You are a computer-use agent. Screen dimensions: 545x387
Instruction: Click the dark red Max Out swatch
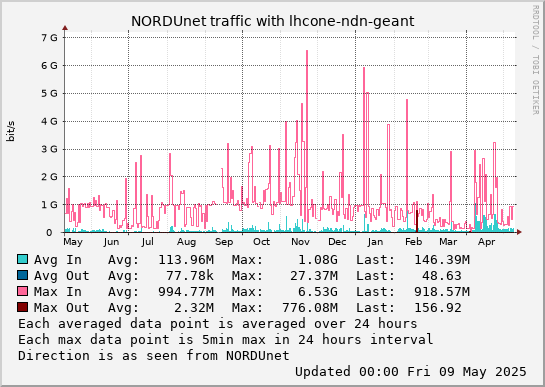pos(23,307)
